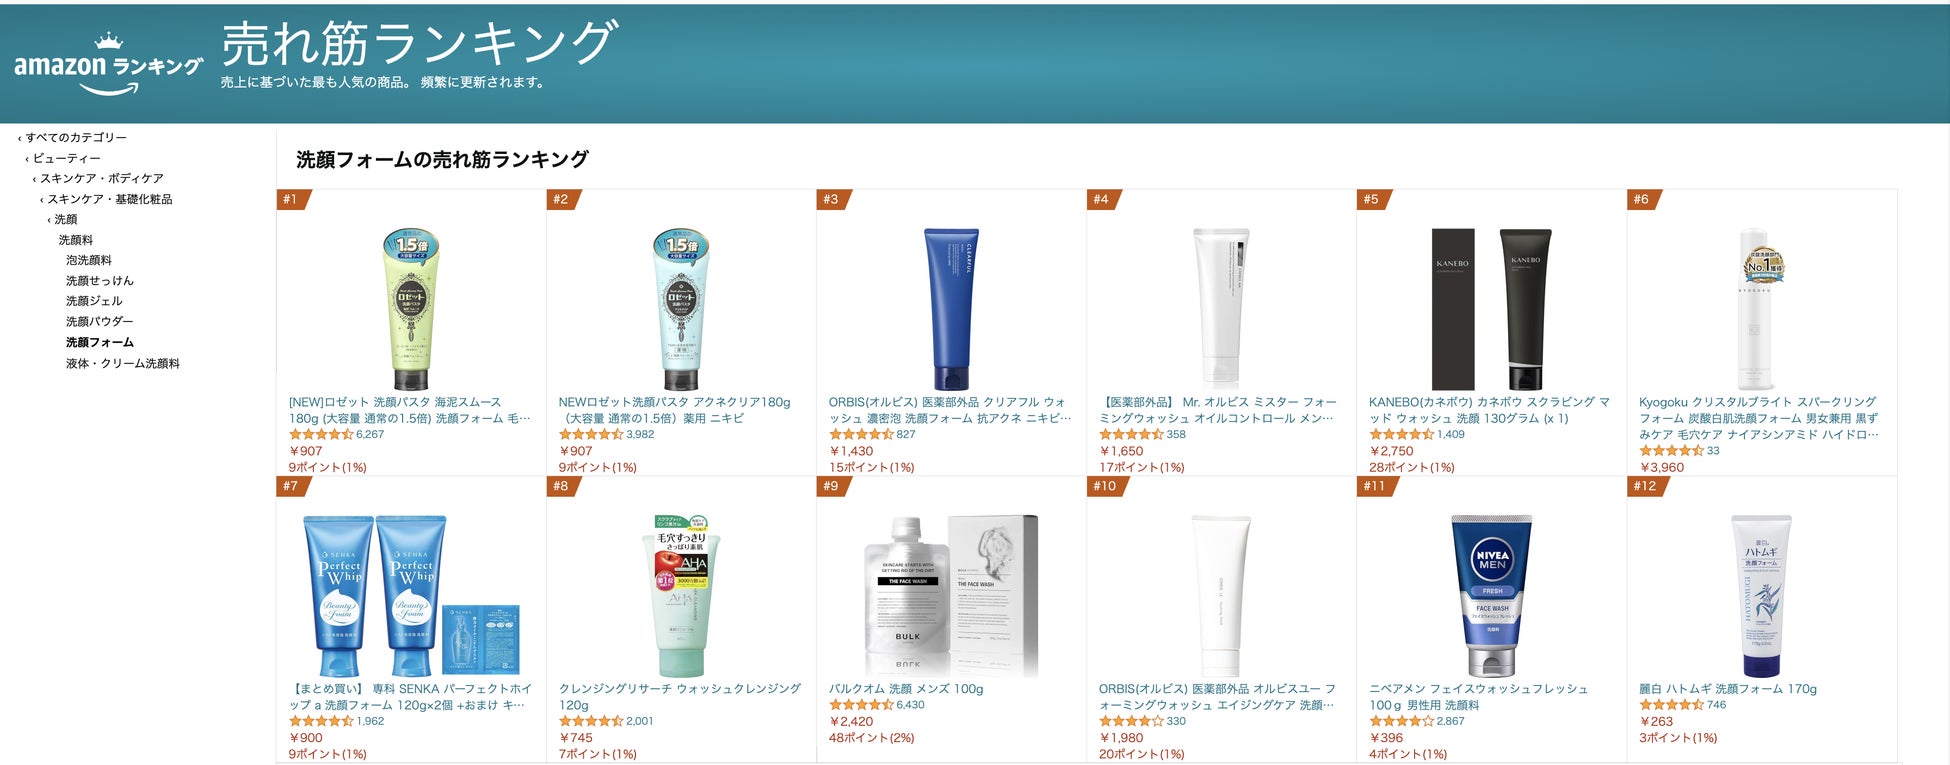Viewport: 1950px width, 765px height.
Task: Select the blue ORBIS Clearful tube image
Action: [951, 309]
